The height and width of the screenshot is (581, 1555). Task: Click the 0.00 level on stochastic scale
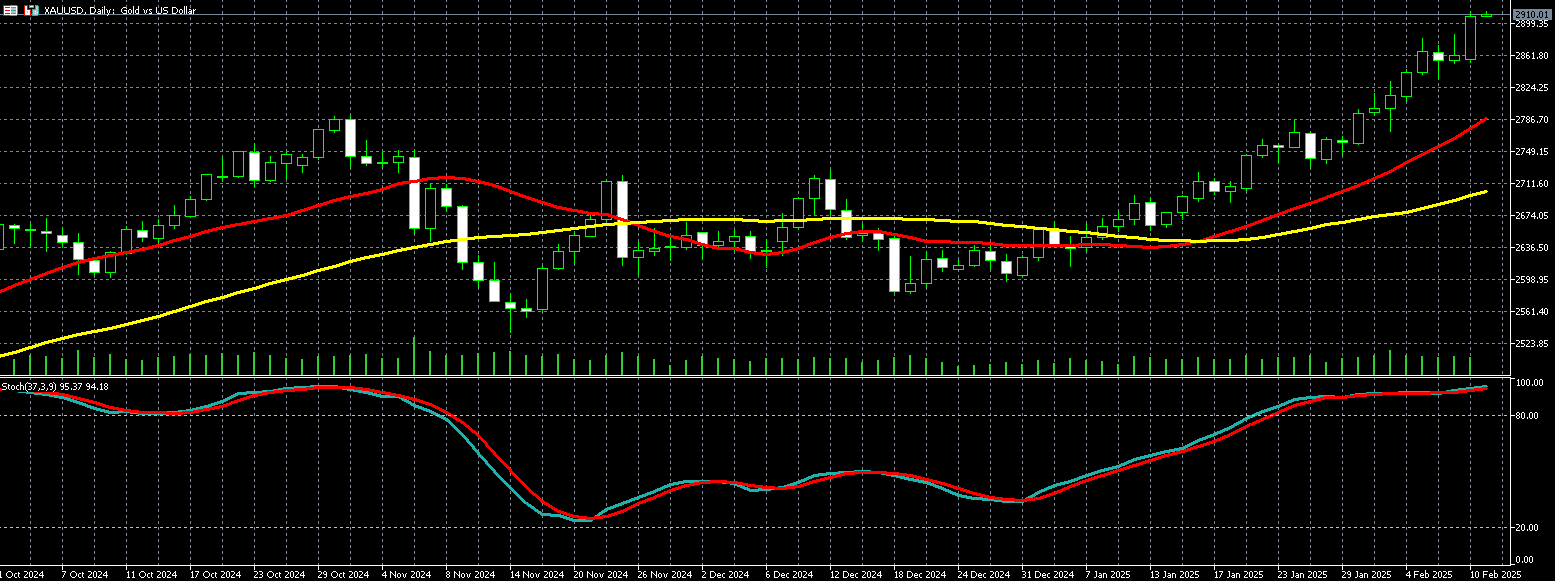tap(1526, 560)
